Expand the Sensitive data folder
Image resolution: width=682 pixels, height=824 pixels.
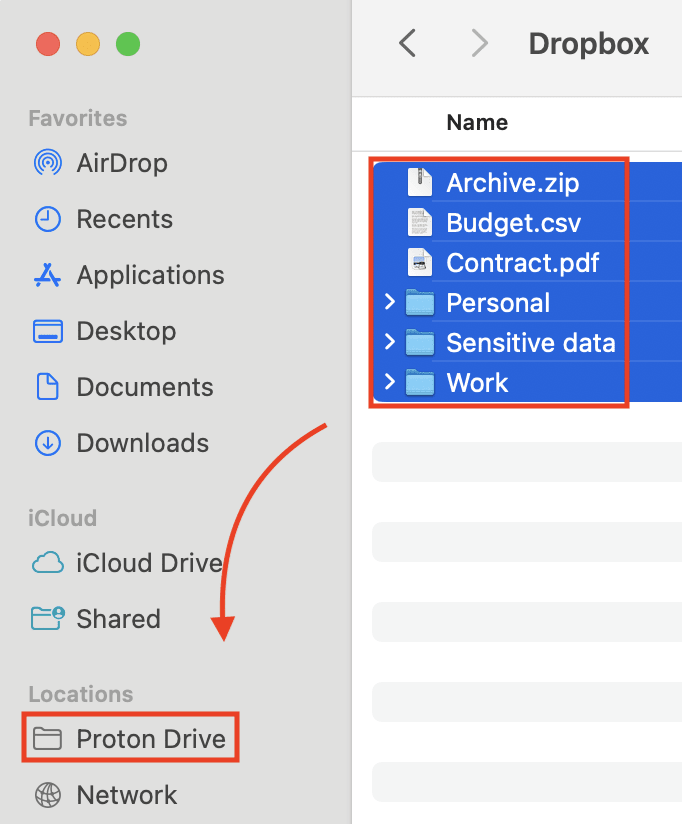(x=389, y=342)
